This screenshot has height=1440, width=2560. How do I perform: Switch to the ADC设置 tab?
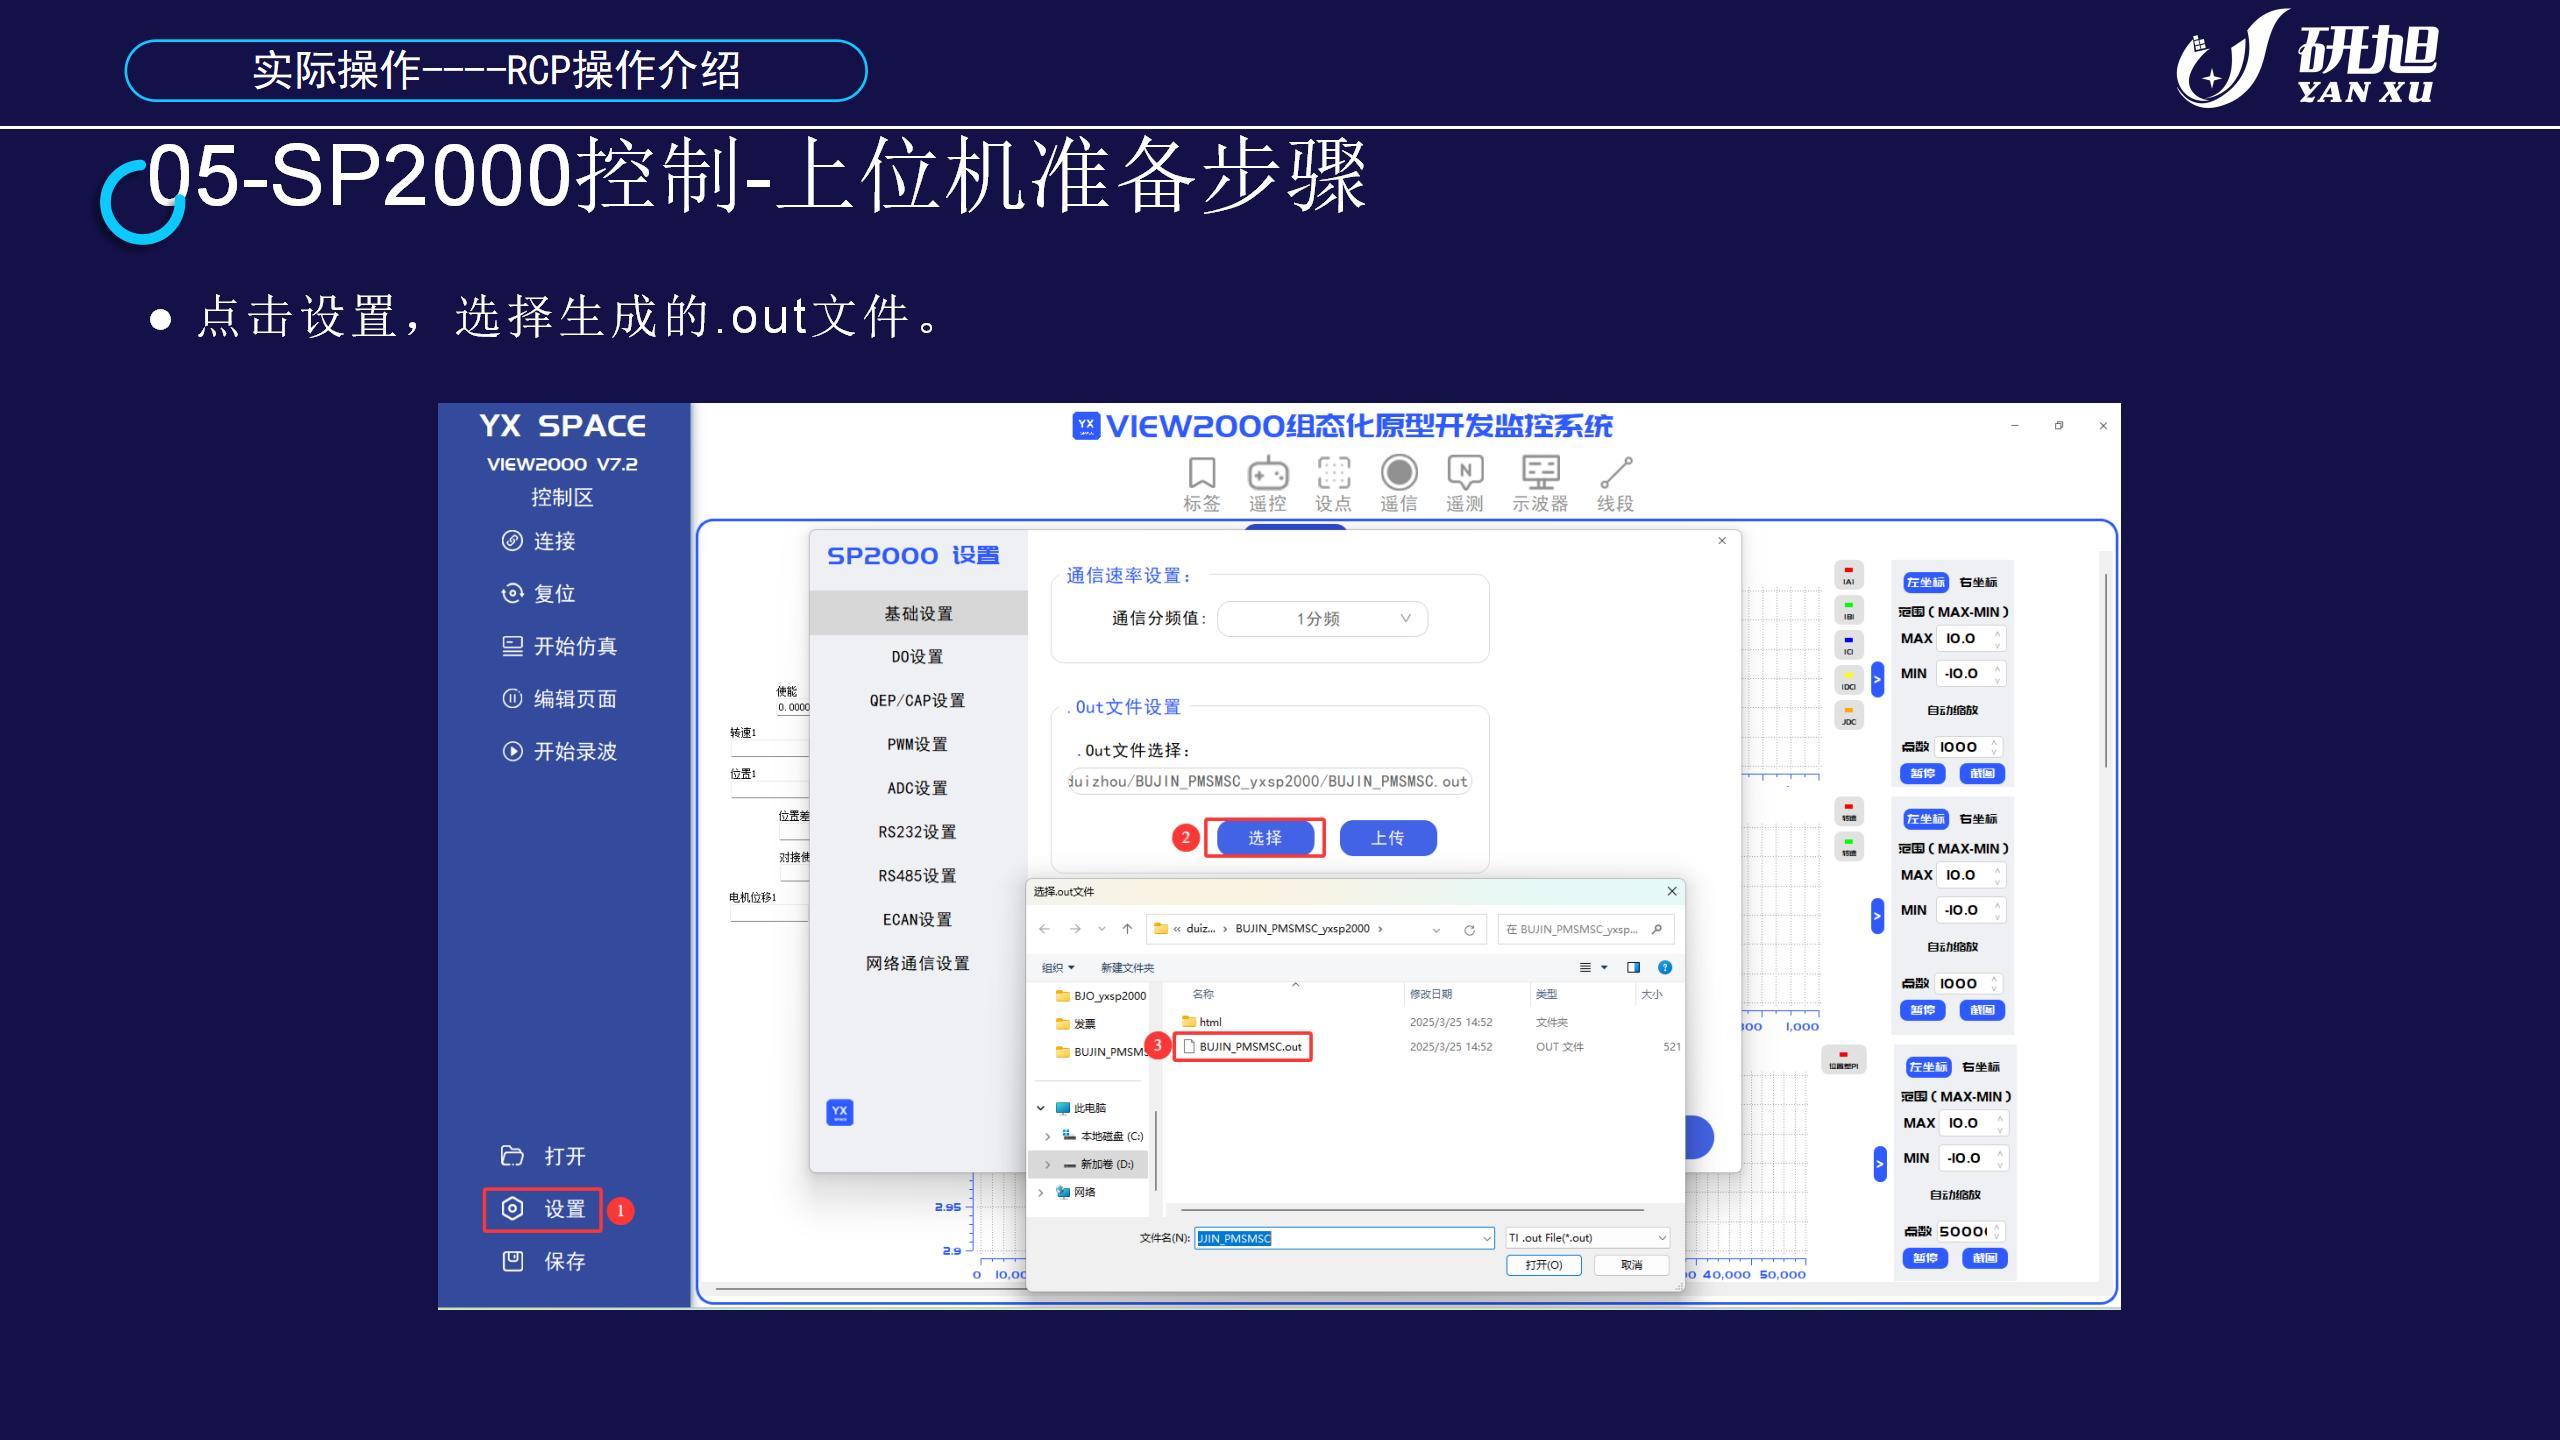918,789
